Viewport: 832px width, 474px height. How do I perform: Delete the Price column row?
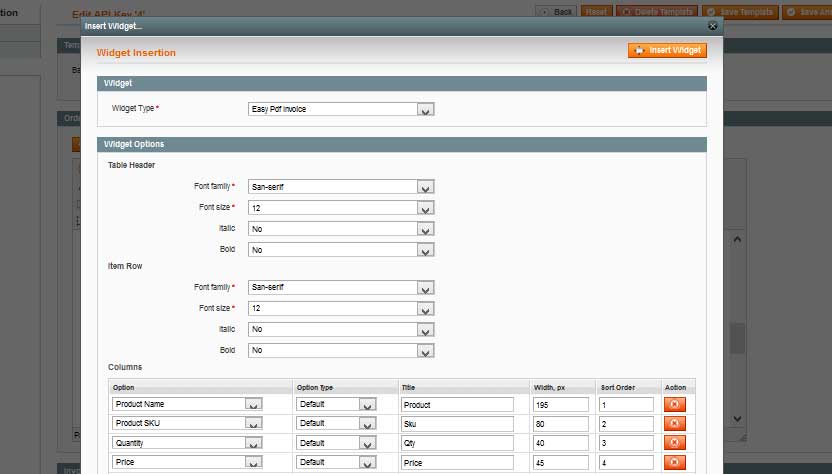674,462
